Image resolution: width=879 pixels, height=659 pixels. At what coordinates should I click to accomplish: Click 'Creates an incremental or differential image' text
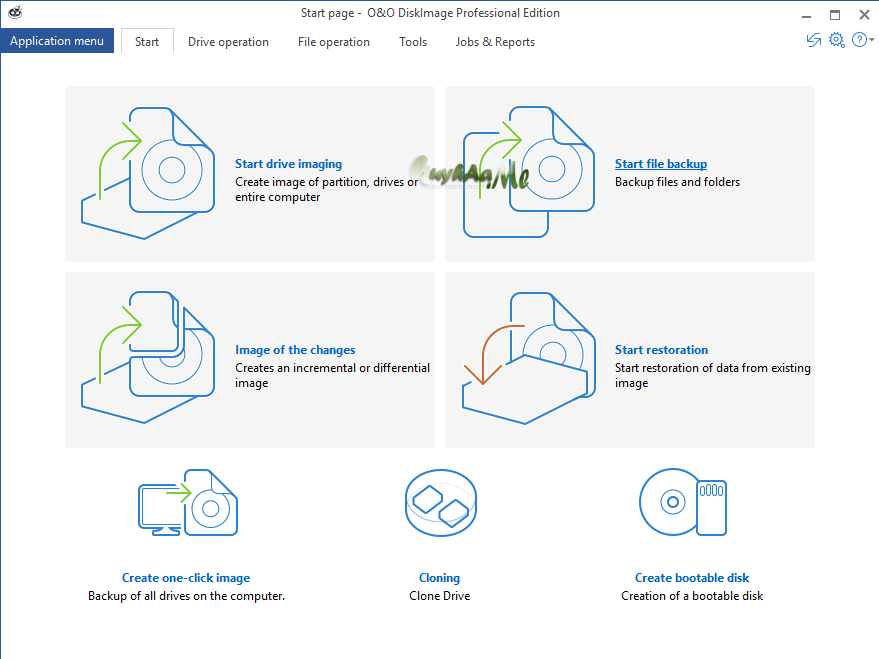(x=332, y=375)
